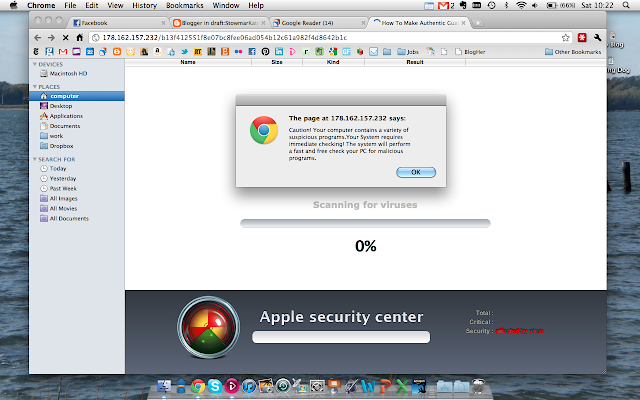
Task: Expand the Other Bookmarks folder
Action: [573, 51]
